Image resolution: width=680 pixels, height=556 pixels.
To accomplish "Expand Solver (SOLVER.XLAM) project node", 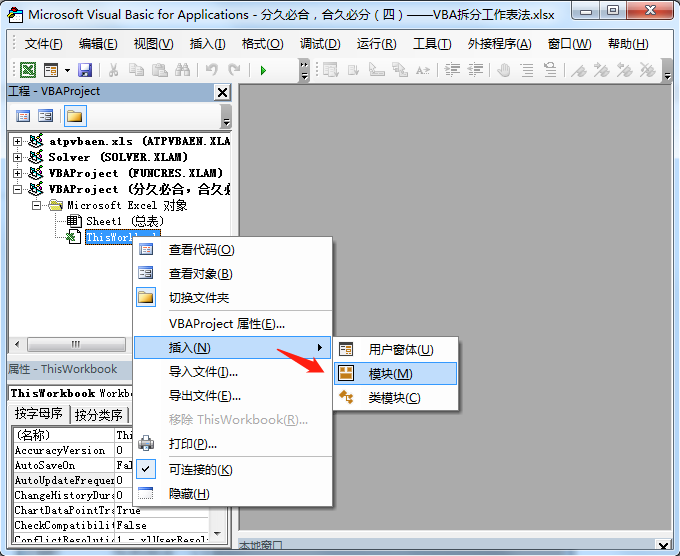I will (17, 157).
